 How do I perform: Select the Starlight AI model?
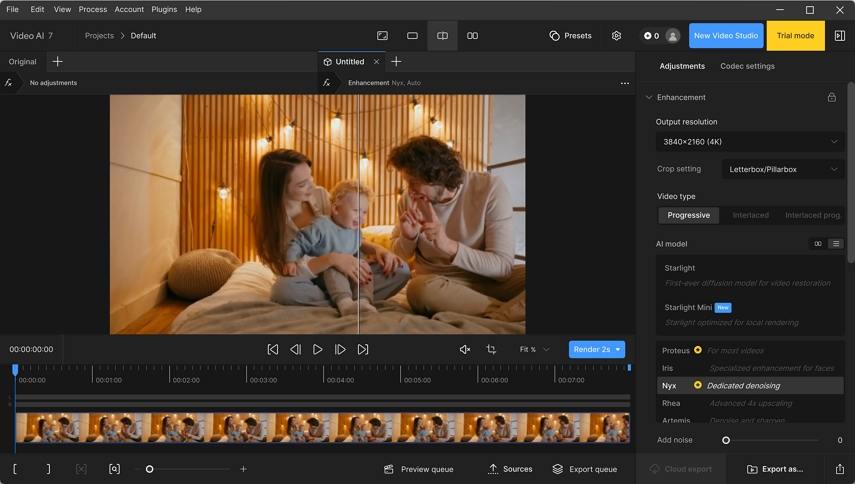coord(749,275)
